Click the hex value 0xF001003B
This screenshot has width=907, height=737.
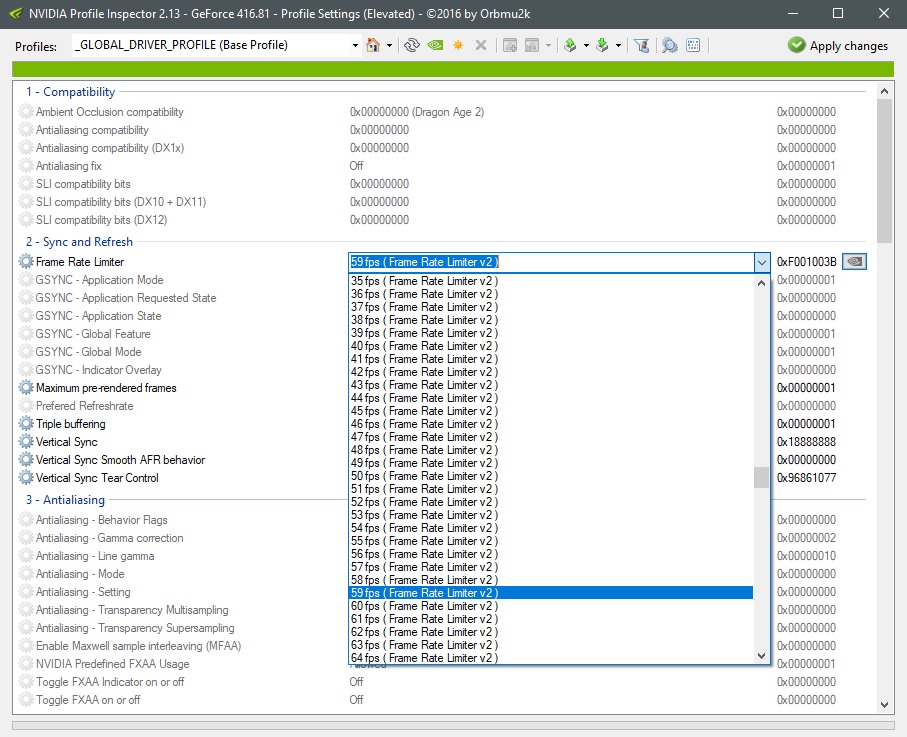coord(806,261)
